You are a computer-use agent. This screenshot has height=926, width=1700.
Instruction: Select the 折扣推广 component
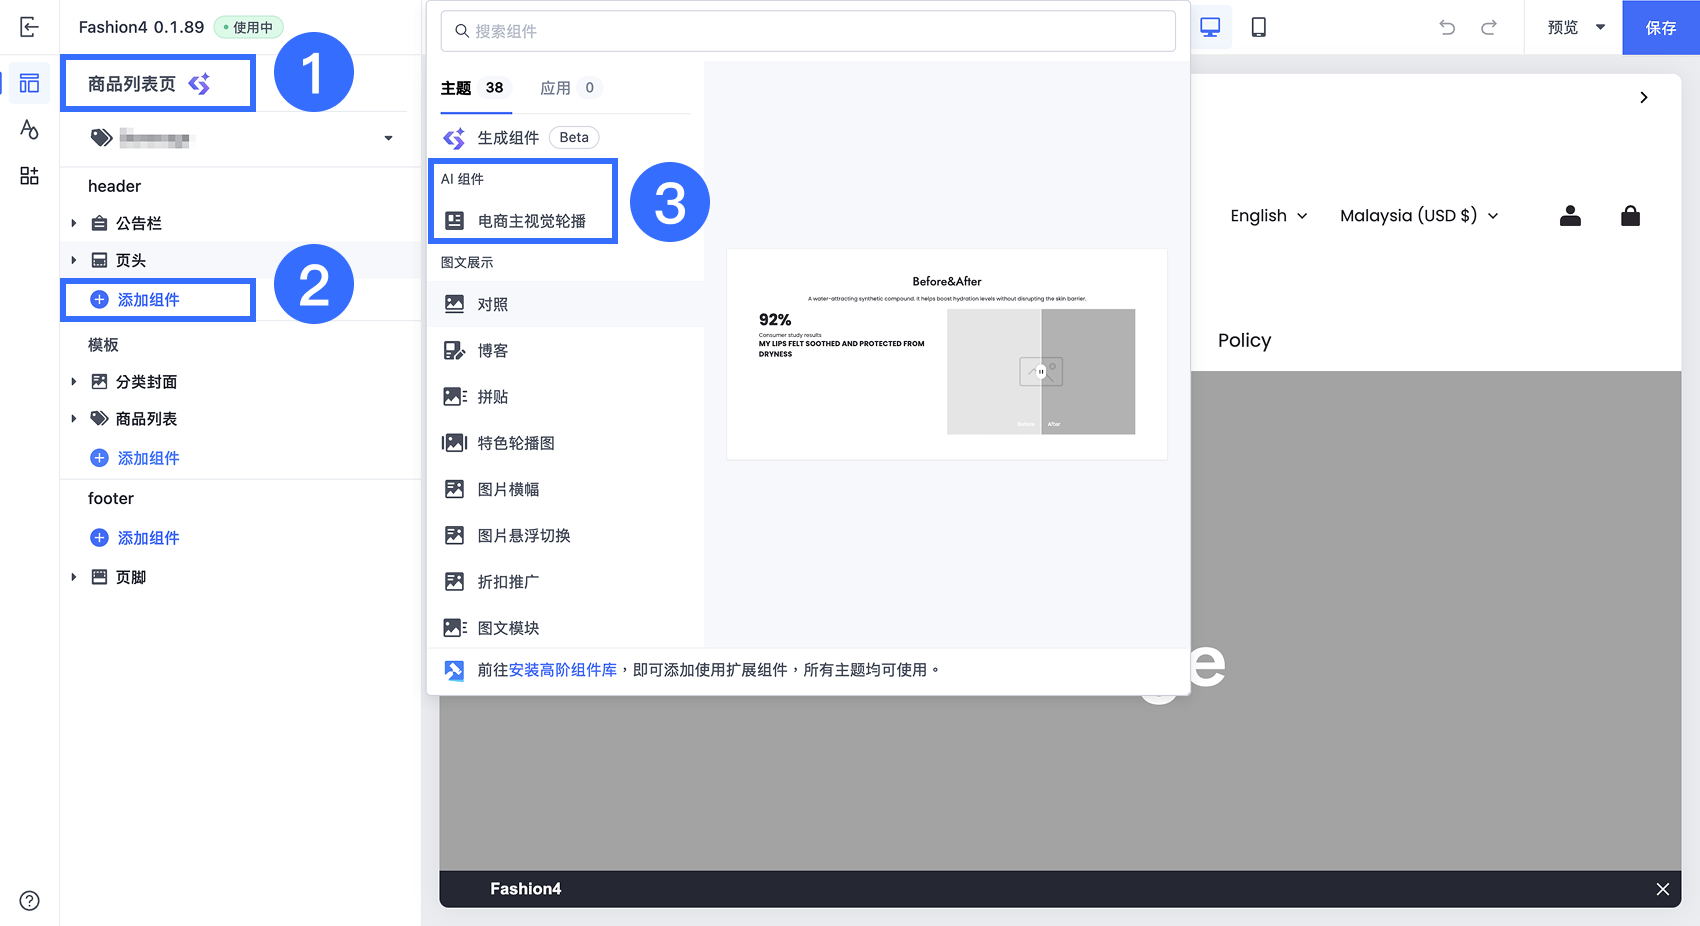click(565, 582)
